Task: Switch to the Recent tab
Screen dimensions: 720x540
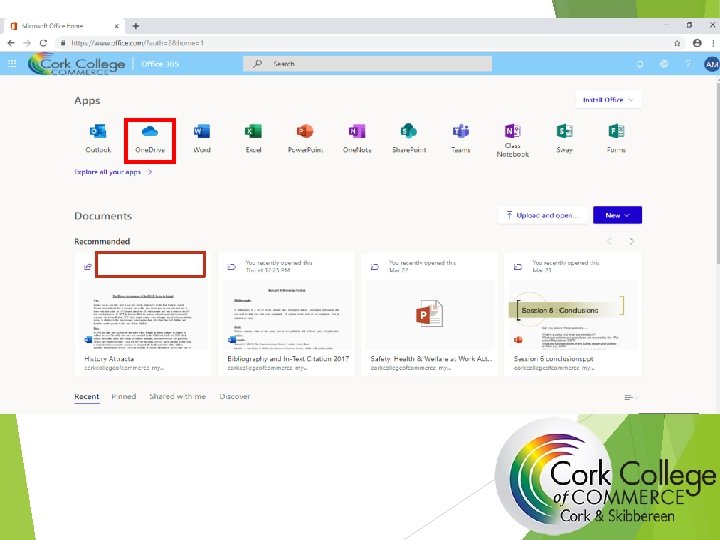Action: pos(87,396)
